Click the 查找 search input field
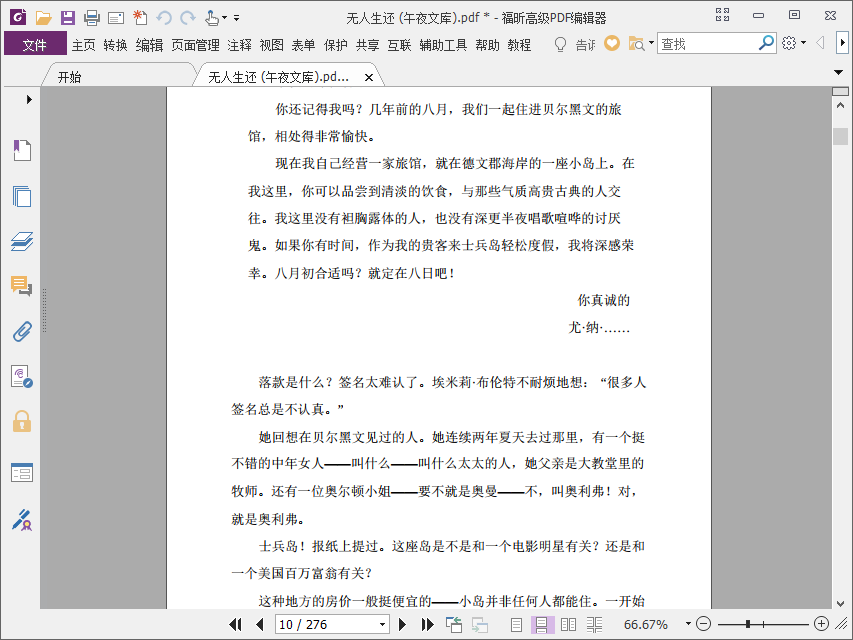Screen dimensions: 853x640 click(707, 43)
